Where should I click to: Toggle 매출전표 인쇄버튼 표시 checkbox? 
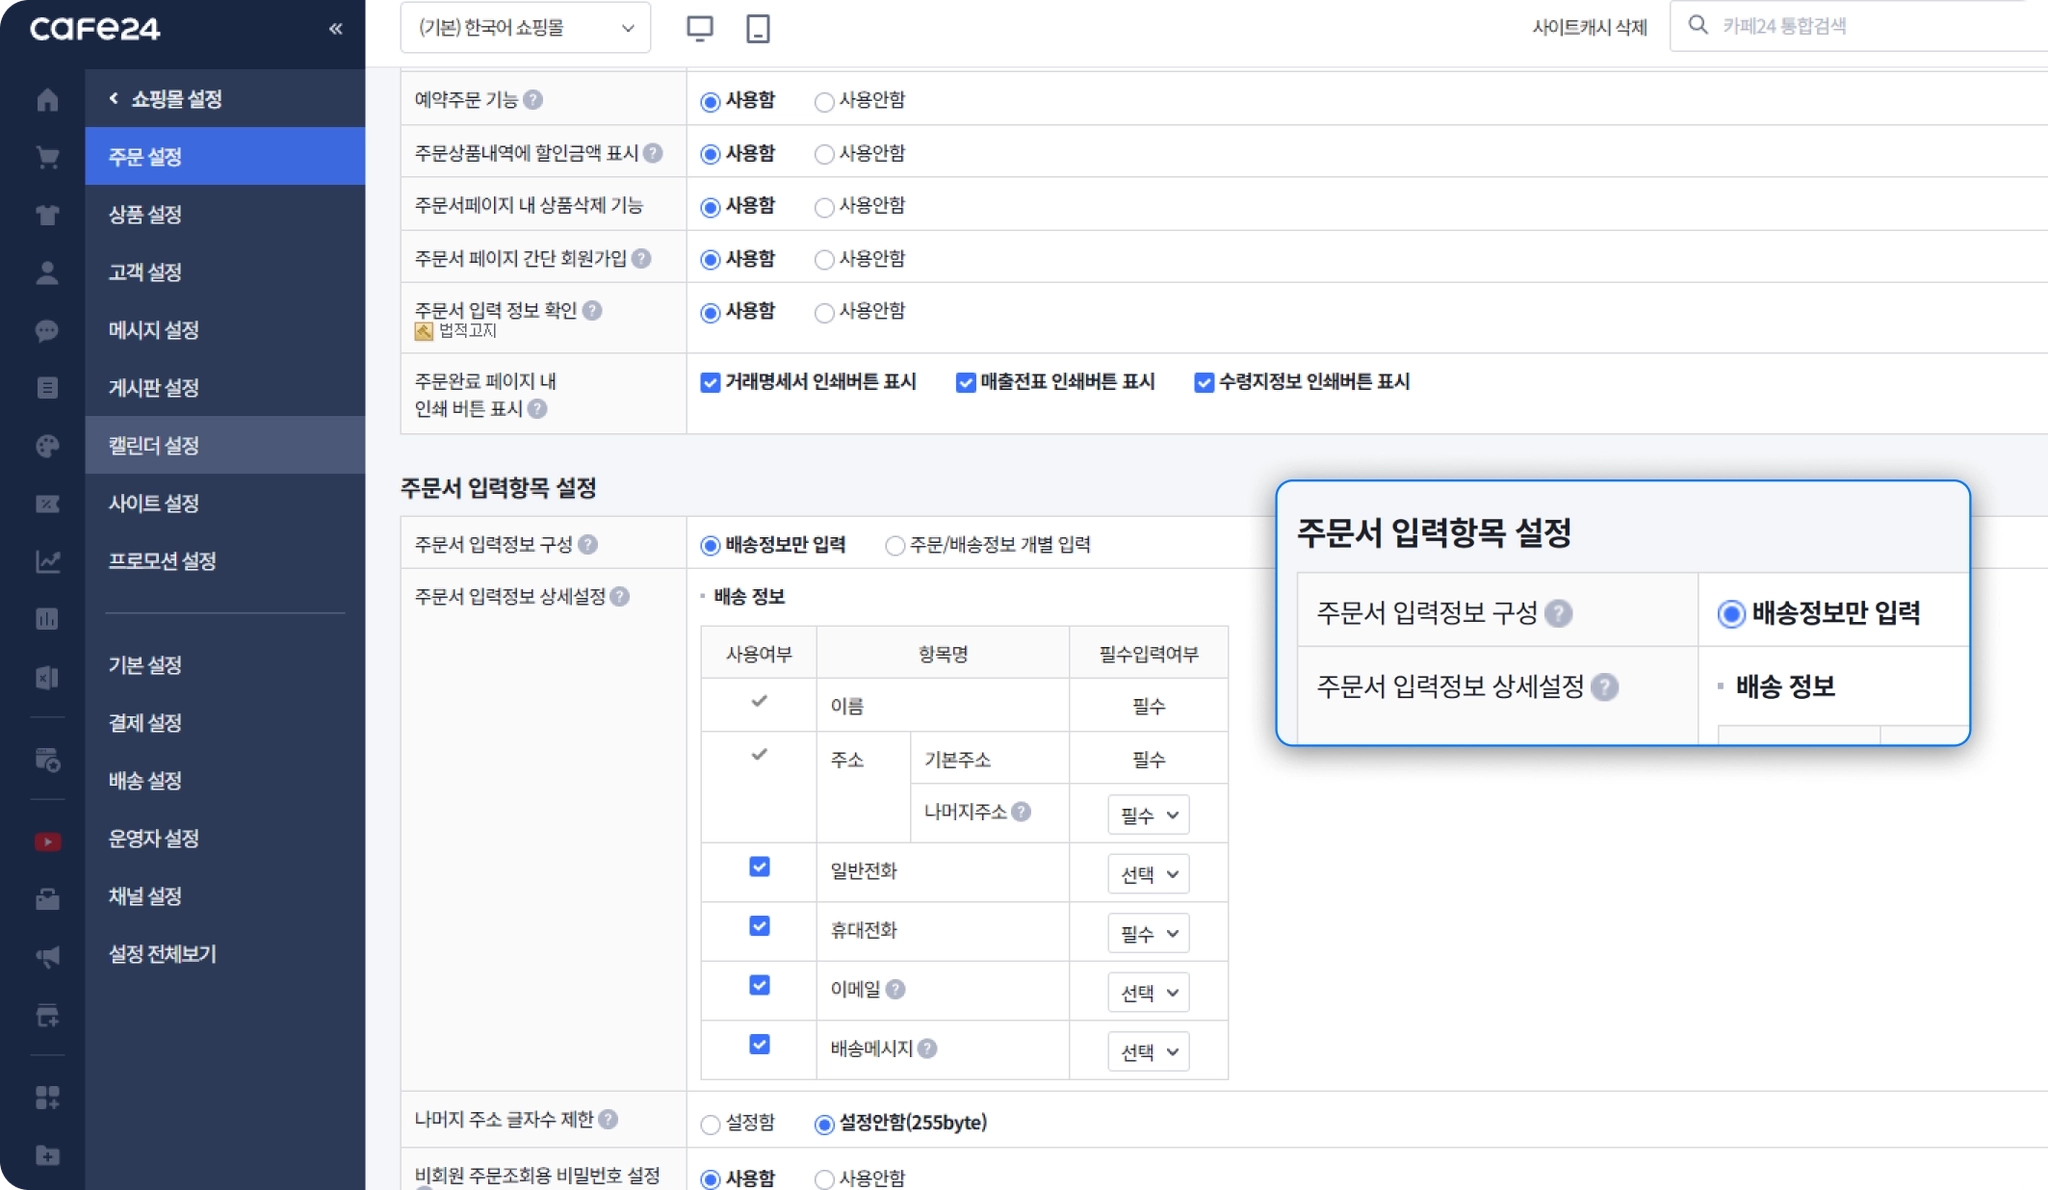coord(965,382)
